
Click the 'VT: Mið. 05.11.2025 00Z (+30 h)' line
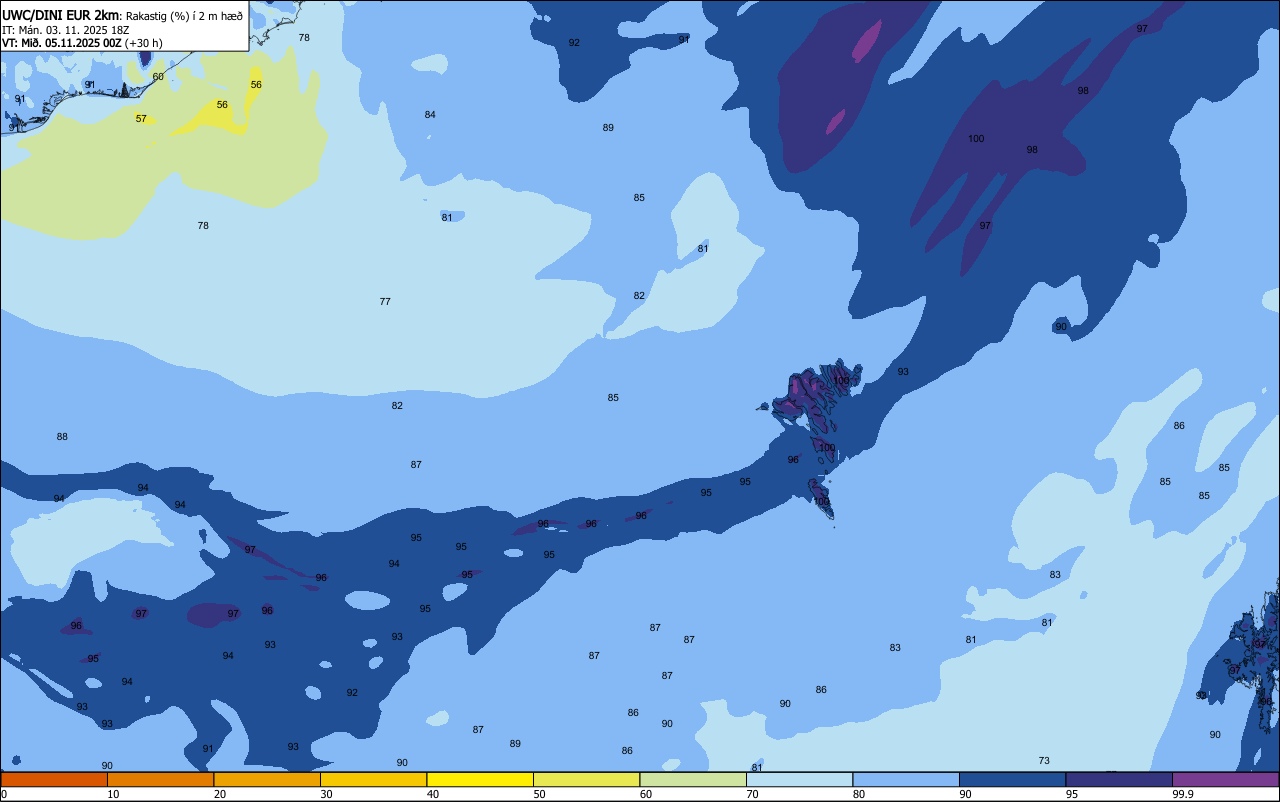[x=82, y=43]
